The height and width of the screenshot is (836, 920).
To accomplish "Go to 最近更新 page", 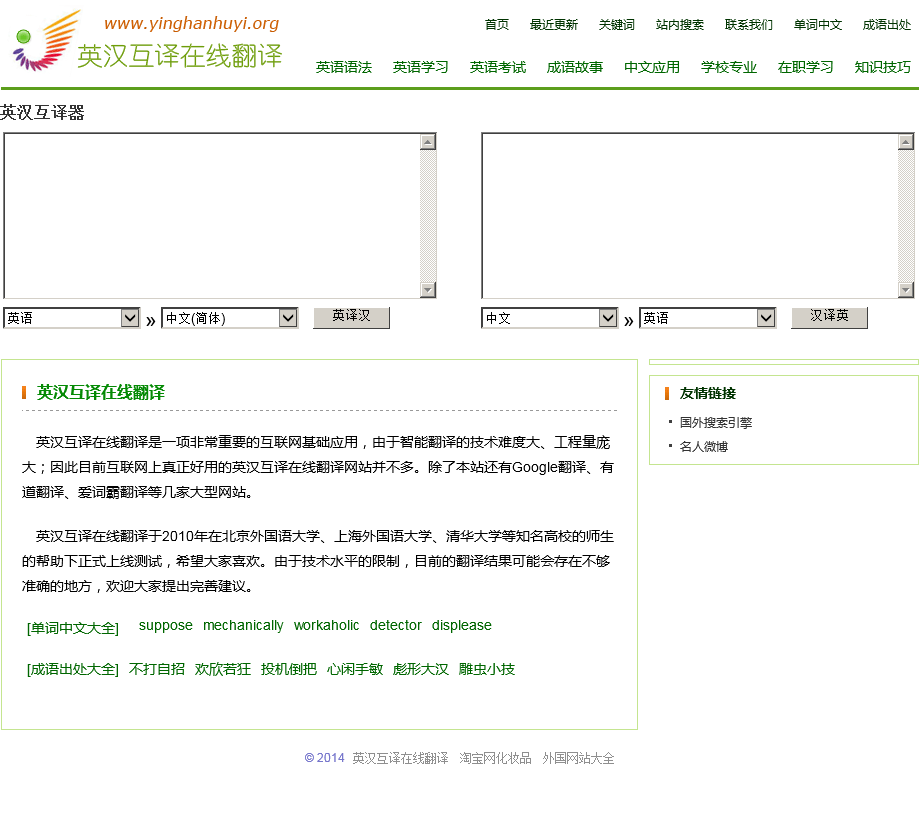I will [x=553, y=25].
